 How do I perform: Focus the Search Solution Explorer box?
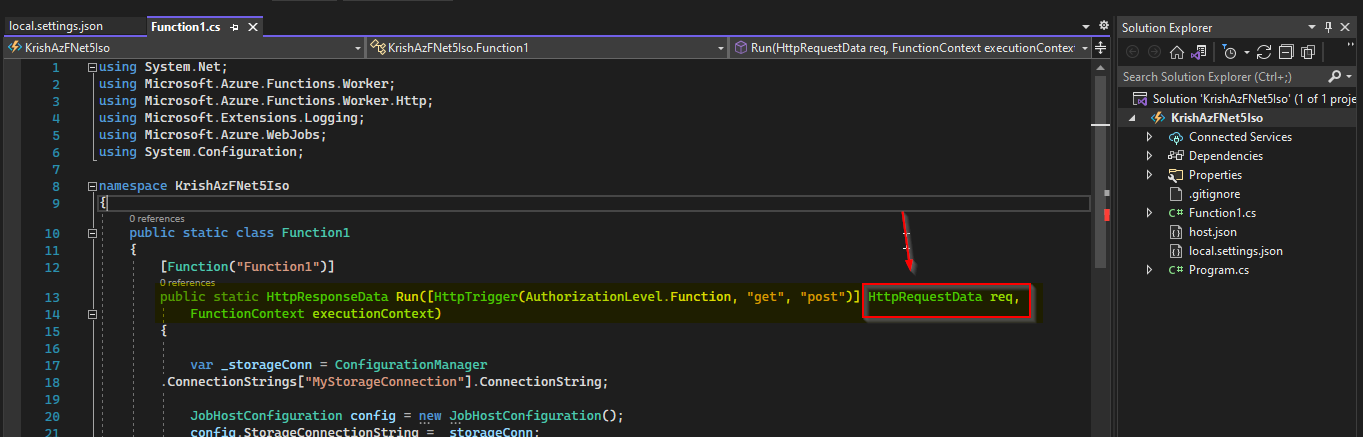click(1222, 76)
